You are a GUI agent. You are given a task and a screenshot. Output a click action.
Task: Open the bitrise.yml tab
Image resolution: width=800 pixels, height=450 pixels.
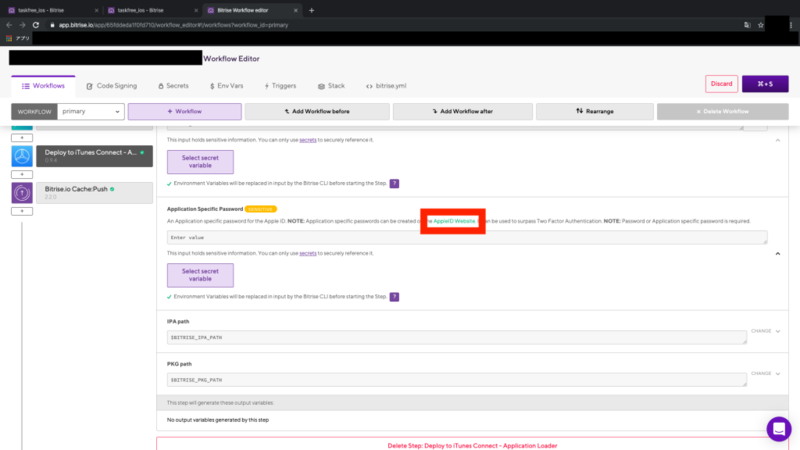pos(386,86)
